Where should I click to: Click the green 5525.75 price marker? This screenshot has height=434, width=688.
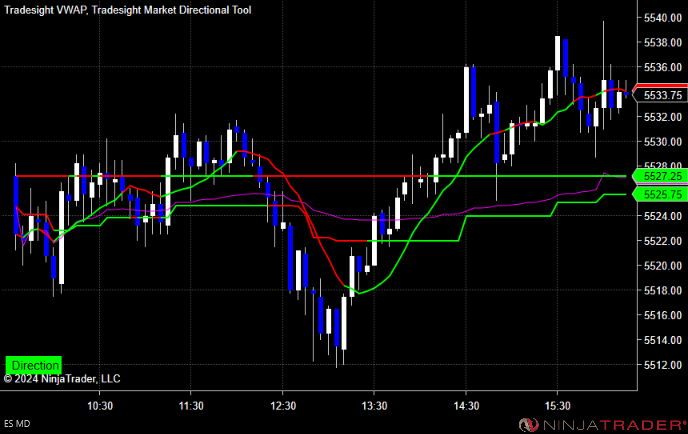(x=660, y=194)
